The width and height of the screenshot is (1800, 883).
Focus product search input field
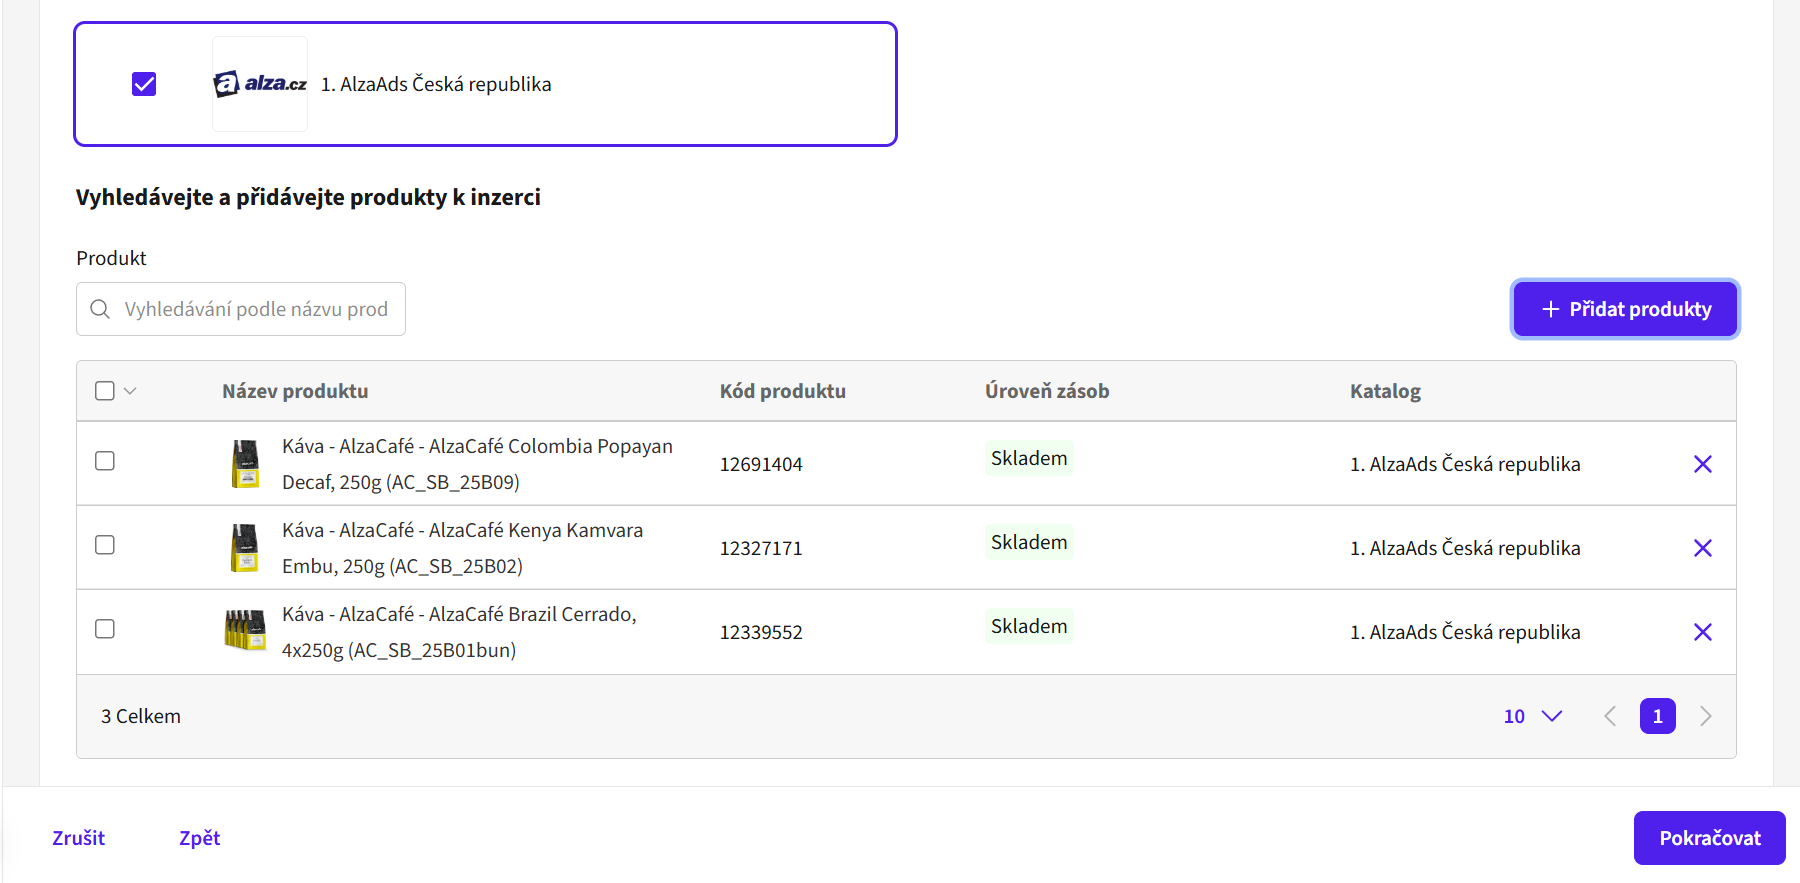241,309
